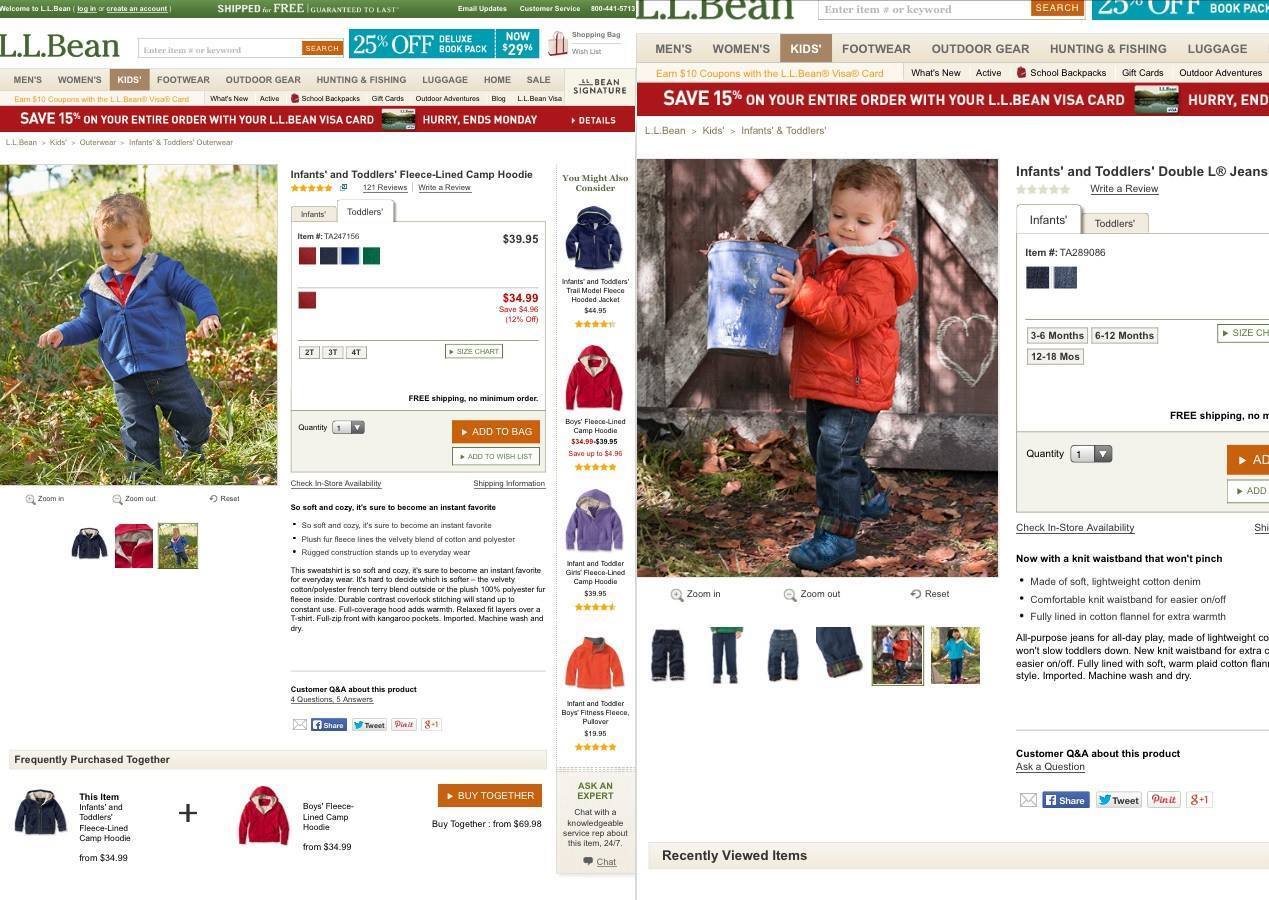Share jeans product on Facebook
Viewport: 1269px width, 900px height.
point(1066,800)
